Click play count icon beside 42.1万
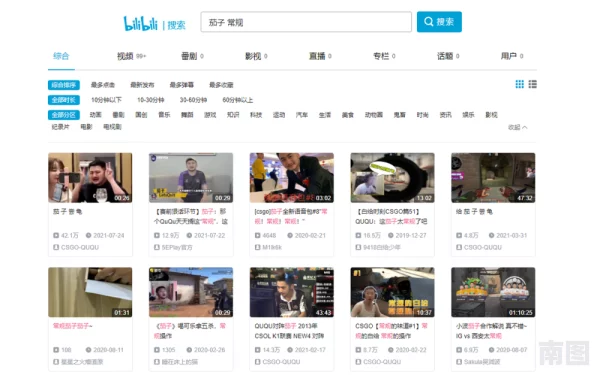The height and width of the screenshot is (375, 594). tap(56, 235)
